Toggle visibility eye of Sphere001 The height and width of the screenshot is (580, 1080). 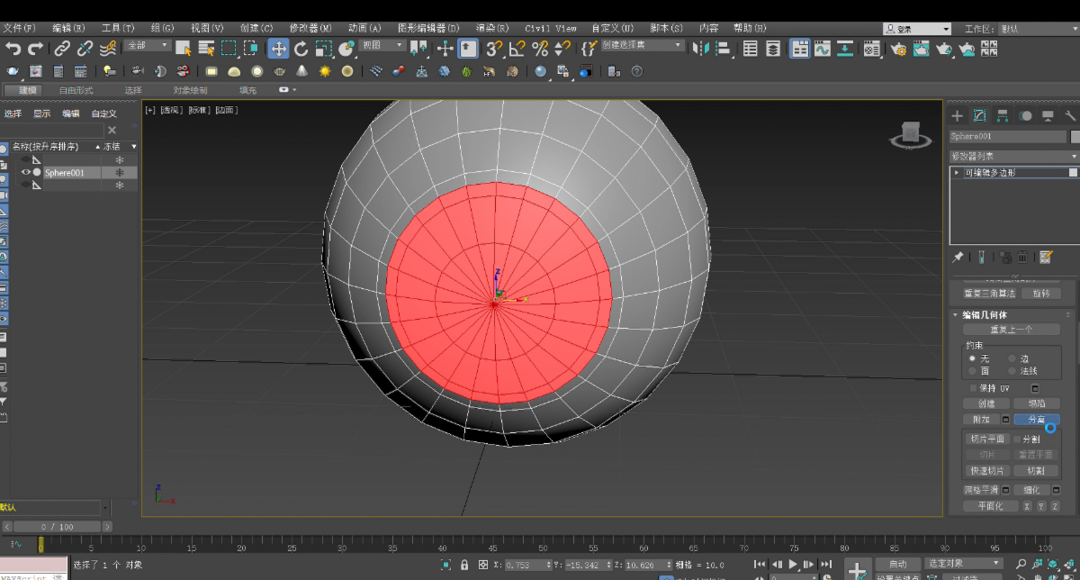point(26,172)
